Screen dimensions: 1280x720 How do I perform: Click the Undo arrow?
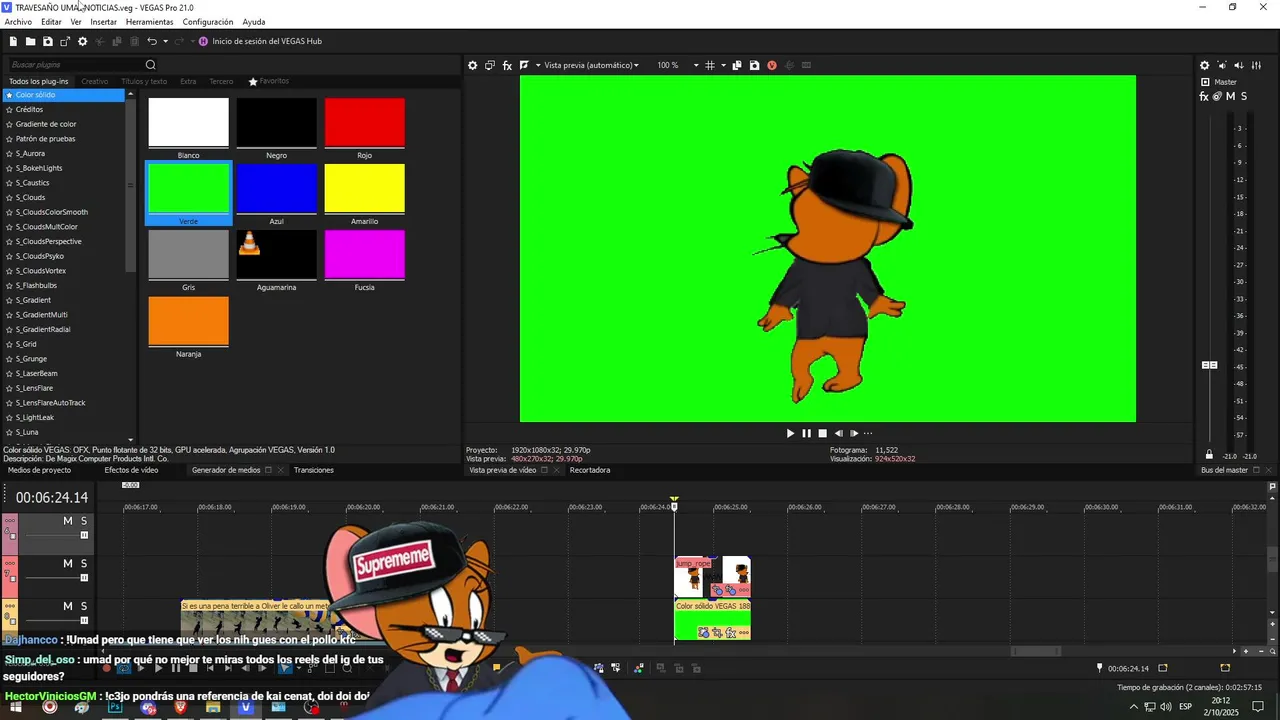[x=152, y=41]
